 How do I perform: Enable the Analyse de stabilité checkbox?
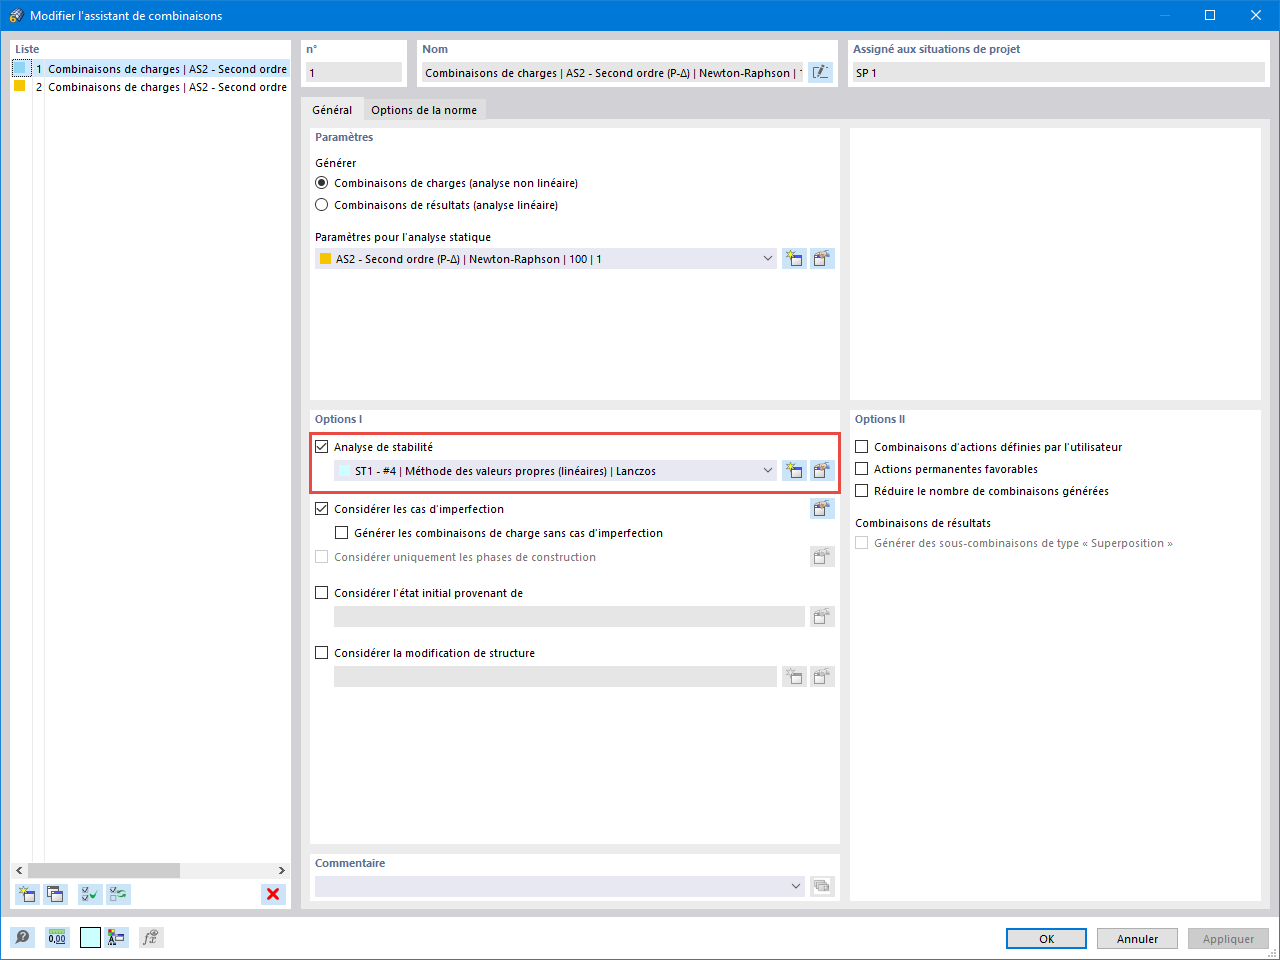coord(322,446)
